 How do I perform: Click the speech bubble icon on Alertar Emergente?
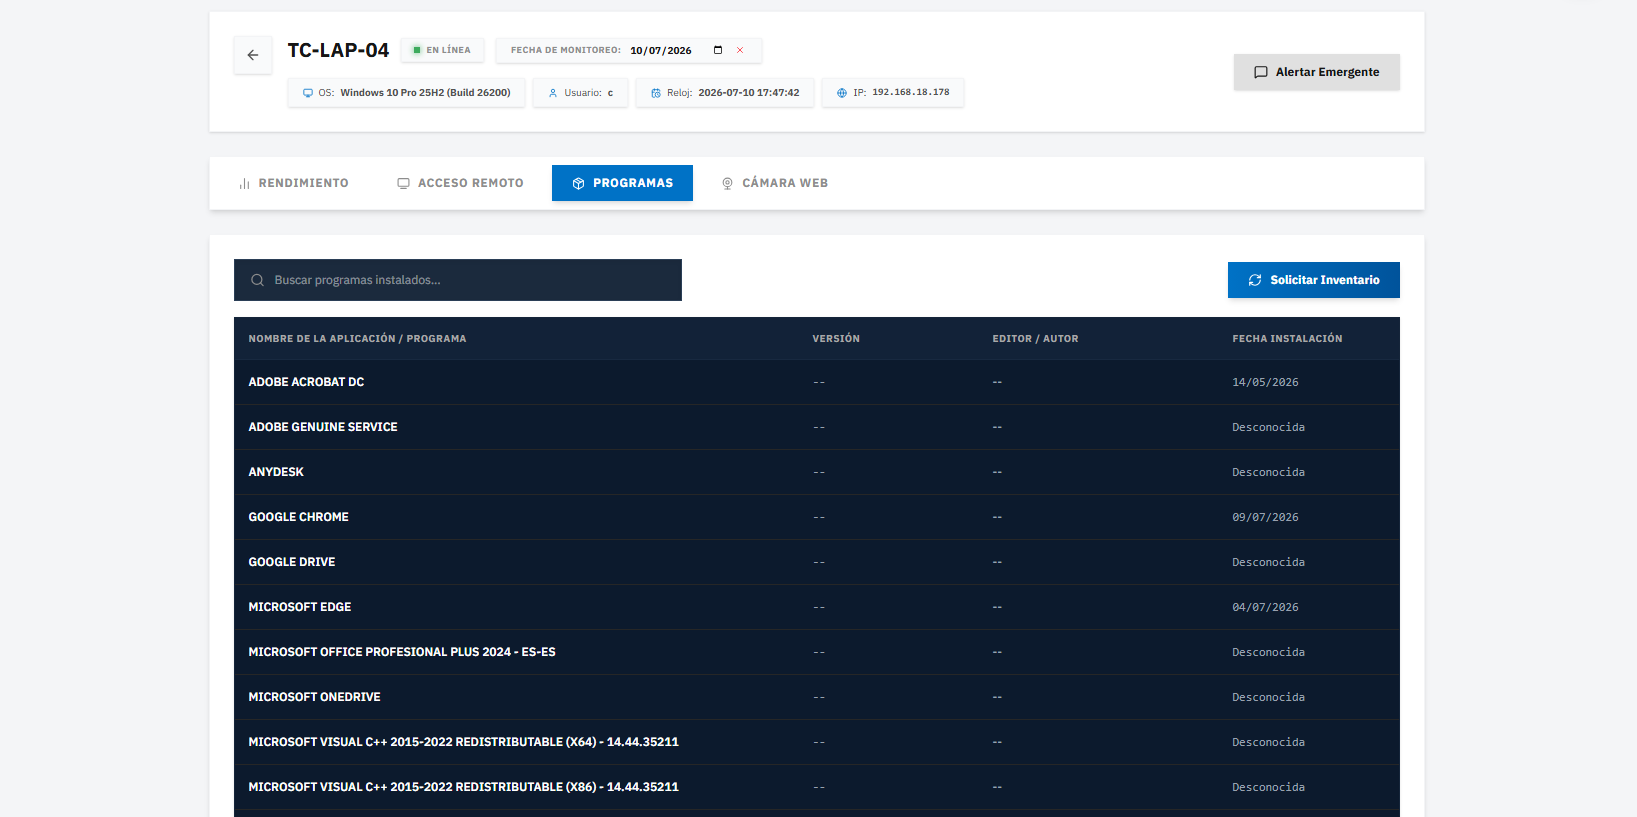tap(1261, 72)
